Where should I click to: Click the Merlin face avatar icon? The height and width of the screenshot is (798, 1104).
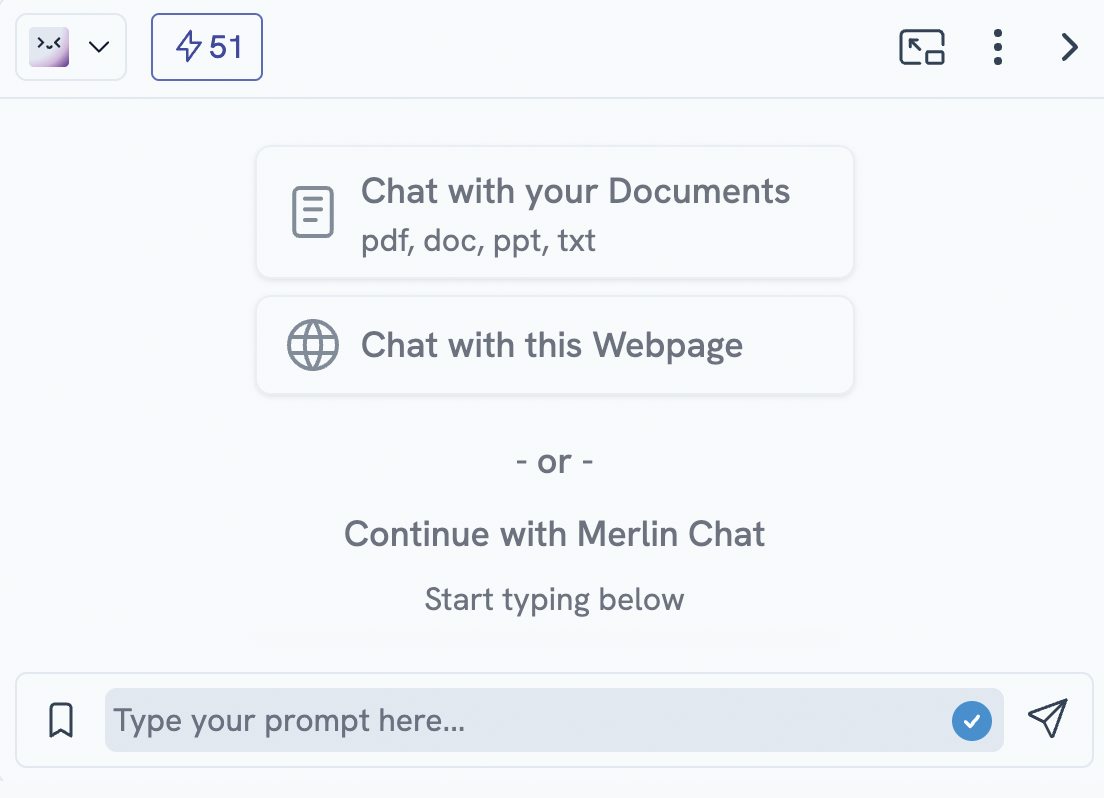[49, 47]
